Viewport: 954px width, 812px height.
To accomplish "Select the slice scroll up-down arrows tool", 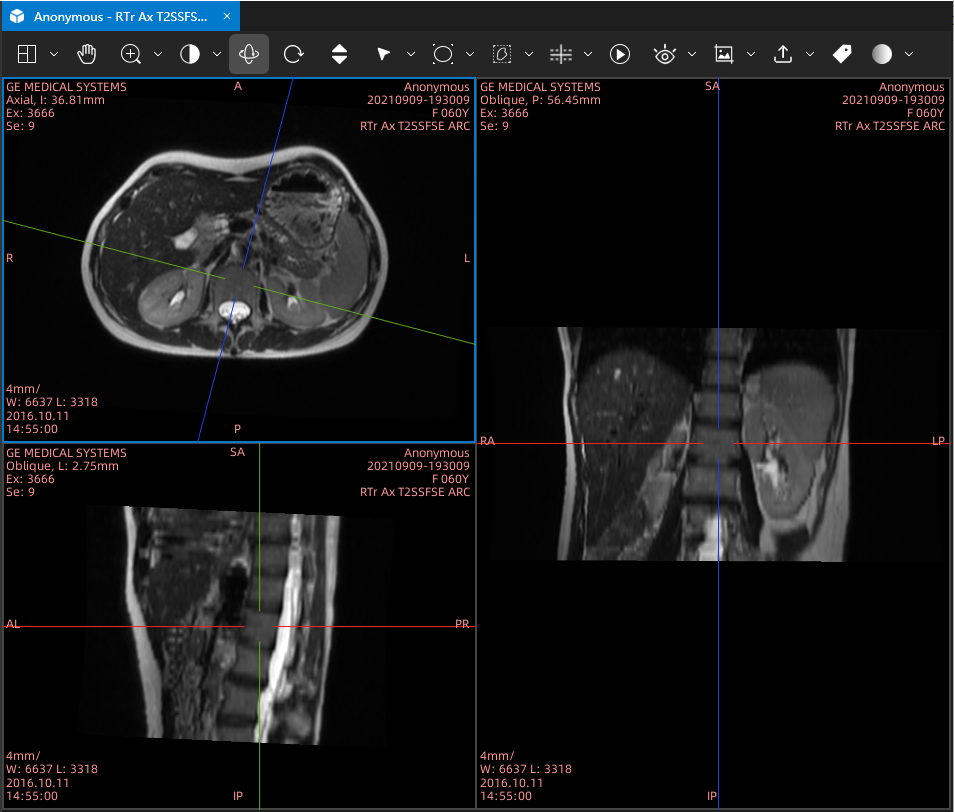I will coord(339,54).
